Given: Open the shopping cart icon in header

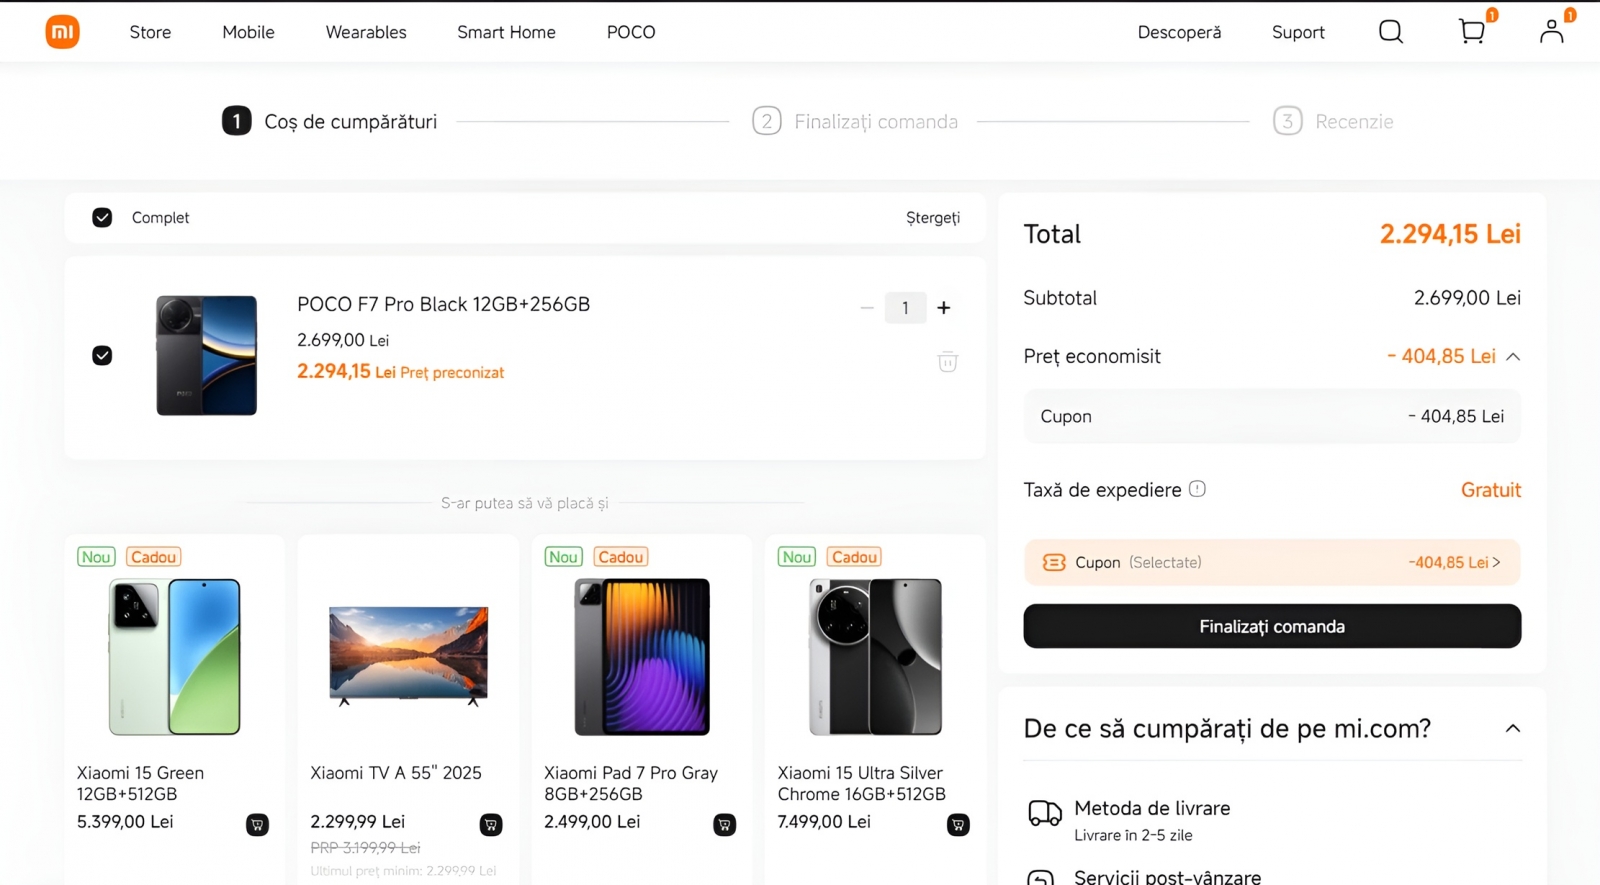Looking at the screenshot, I should (1471, 32).
